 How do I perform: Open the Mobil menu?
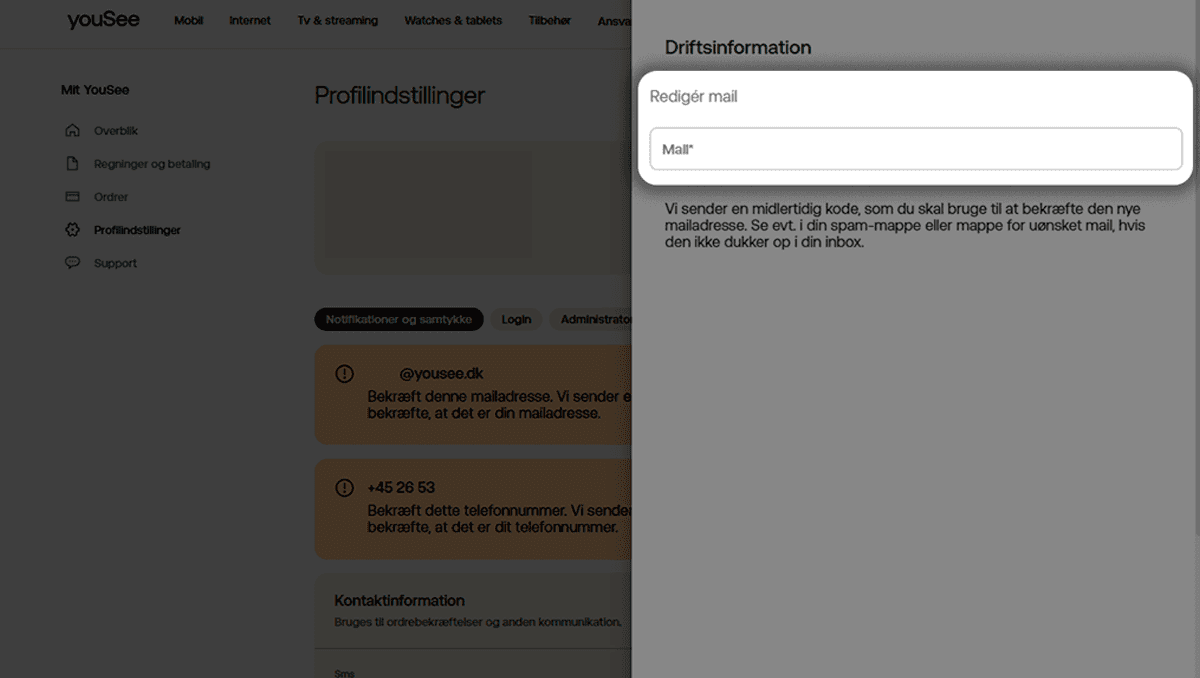[188, 19]
